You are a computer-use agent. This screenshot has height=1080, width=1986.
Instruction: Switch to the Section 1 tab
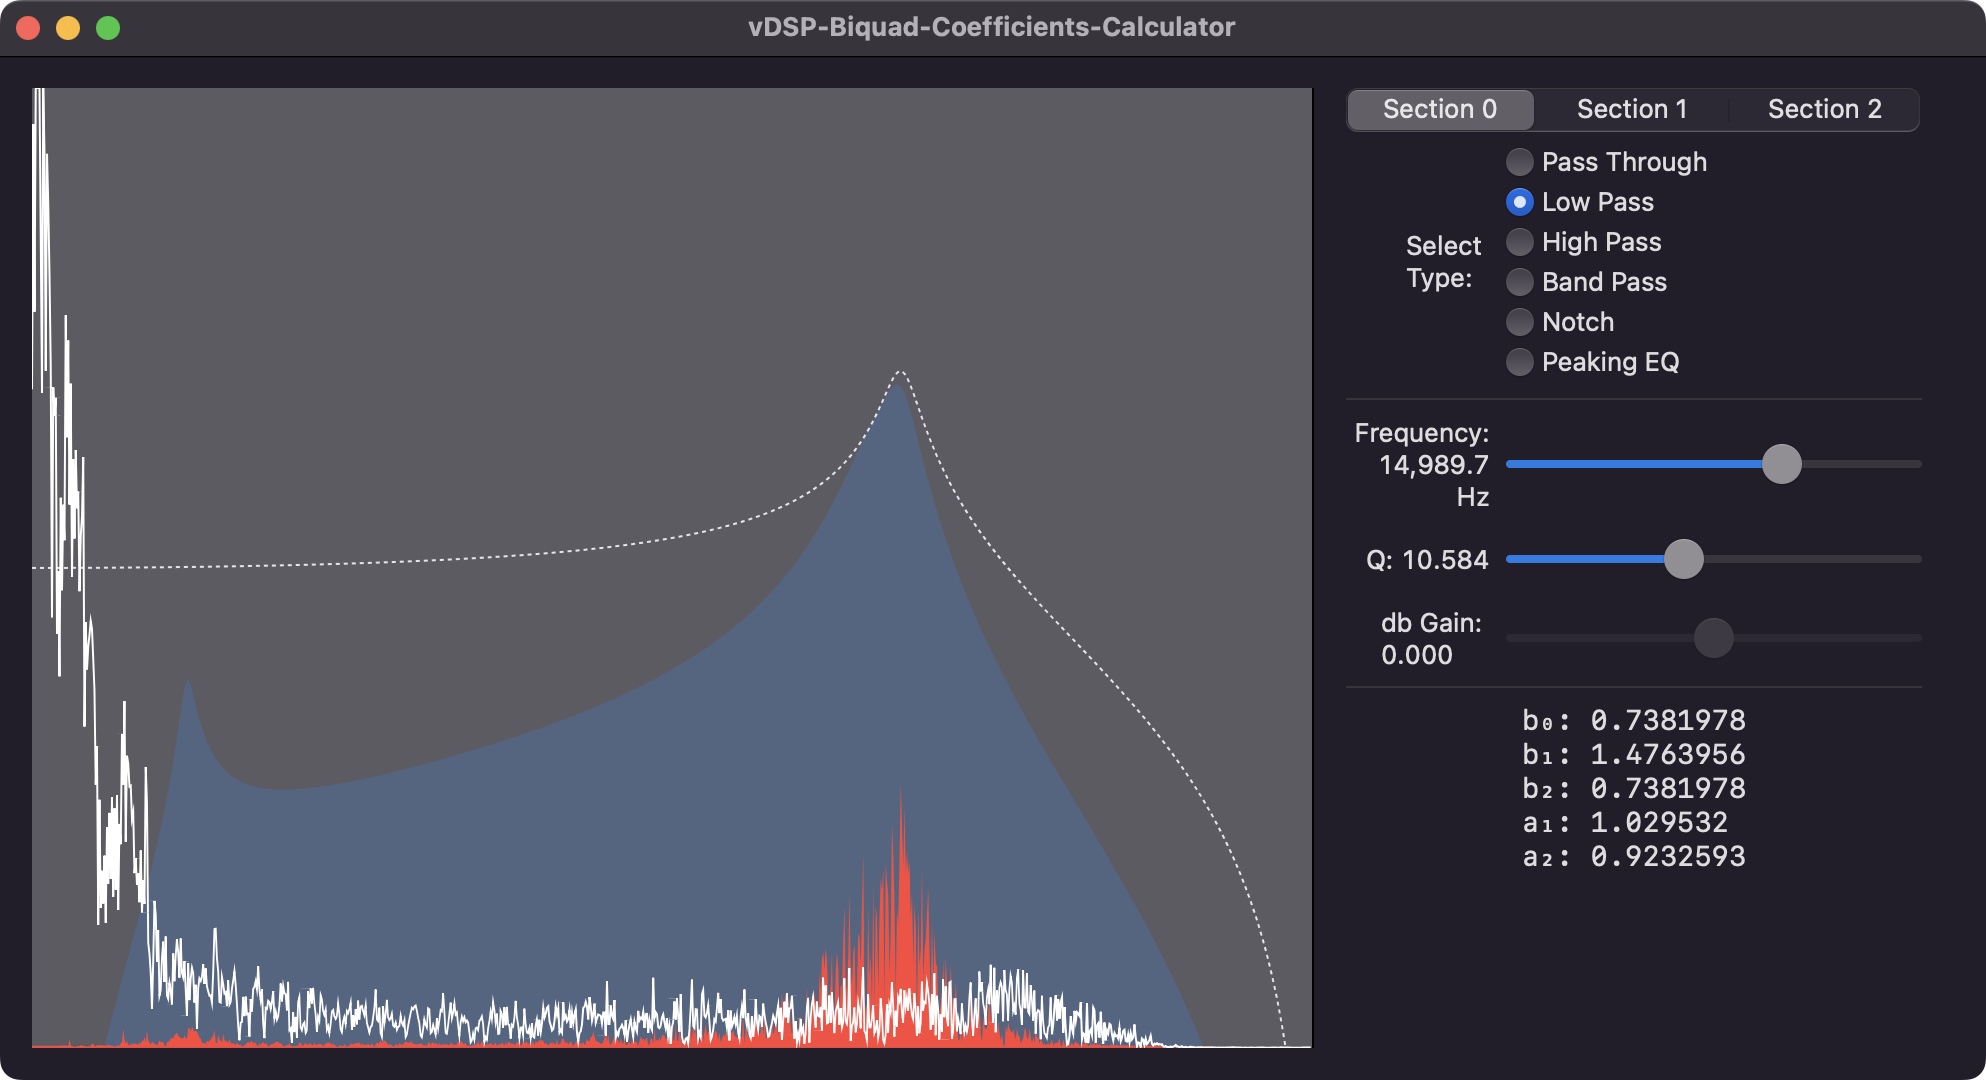[1632, 109]
